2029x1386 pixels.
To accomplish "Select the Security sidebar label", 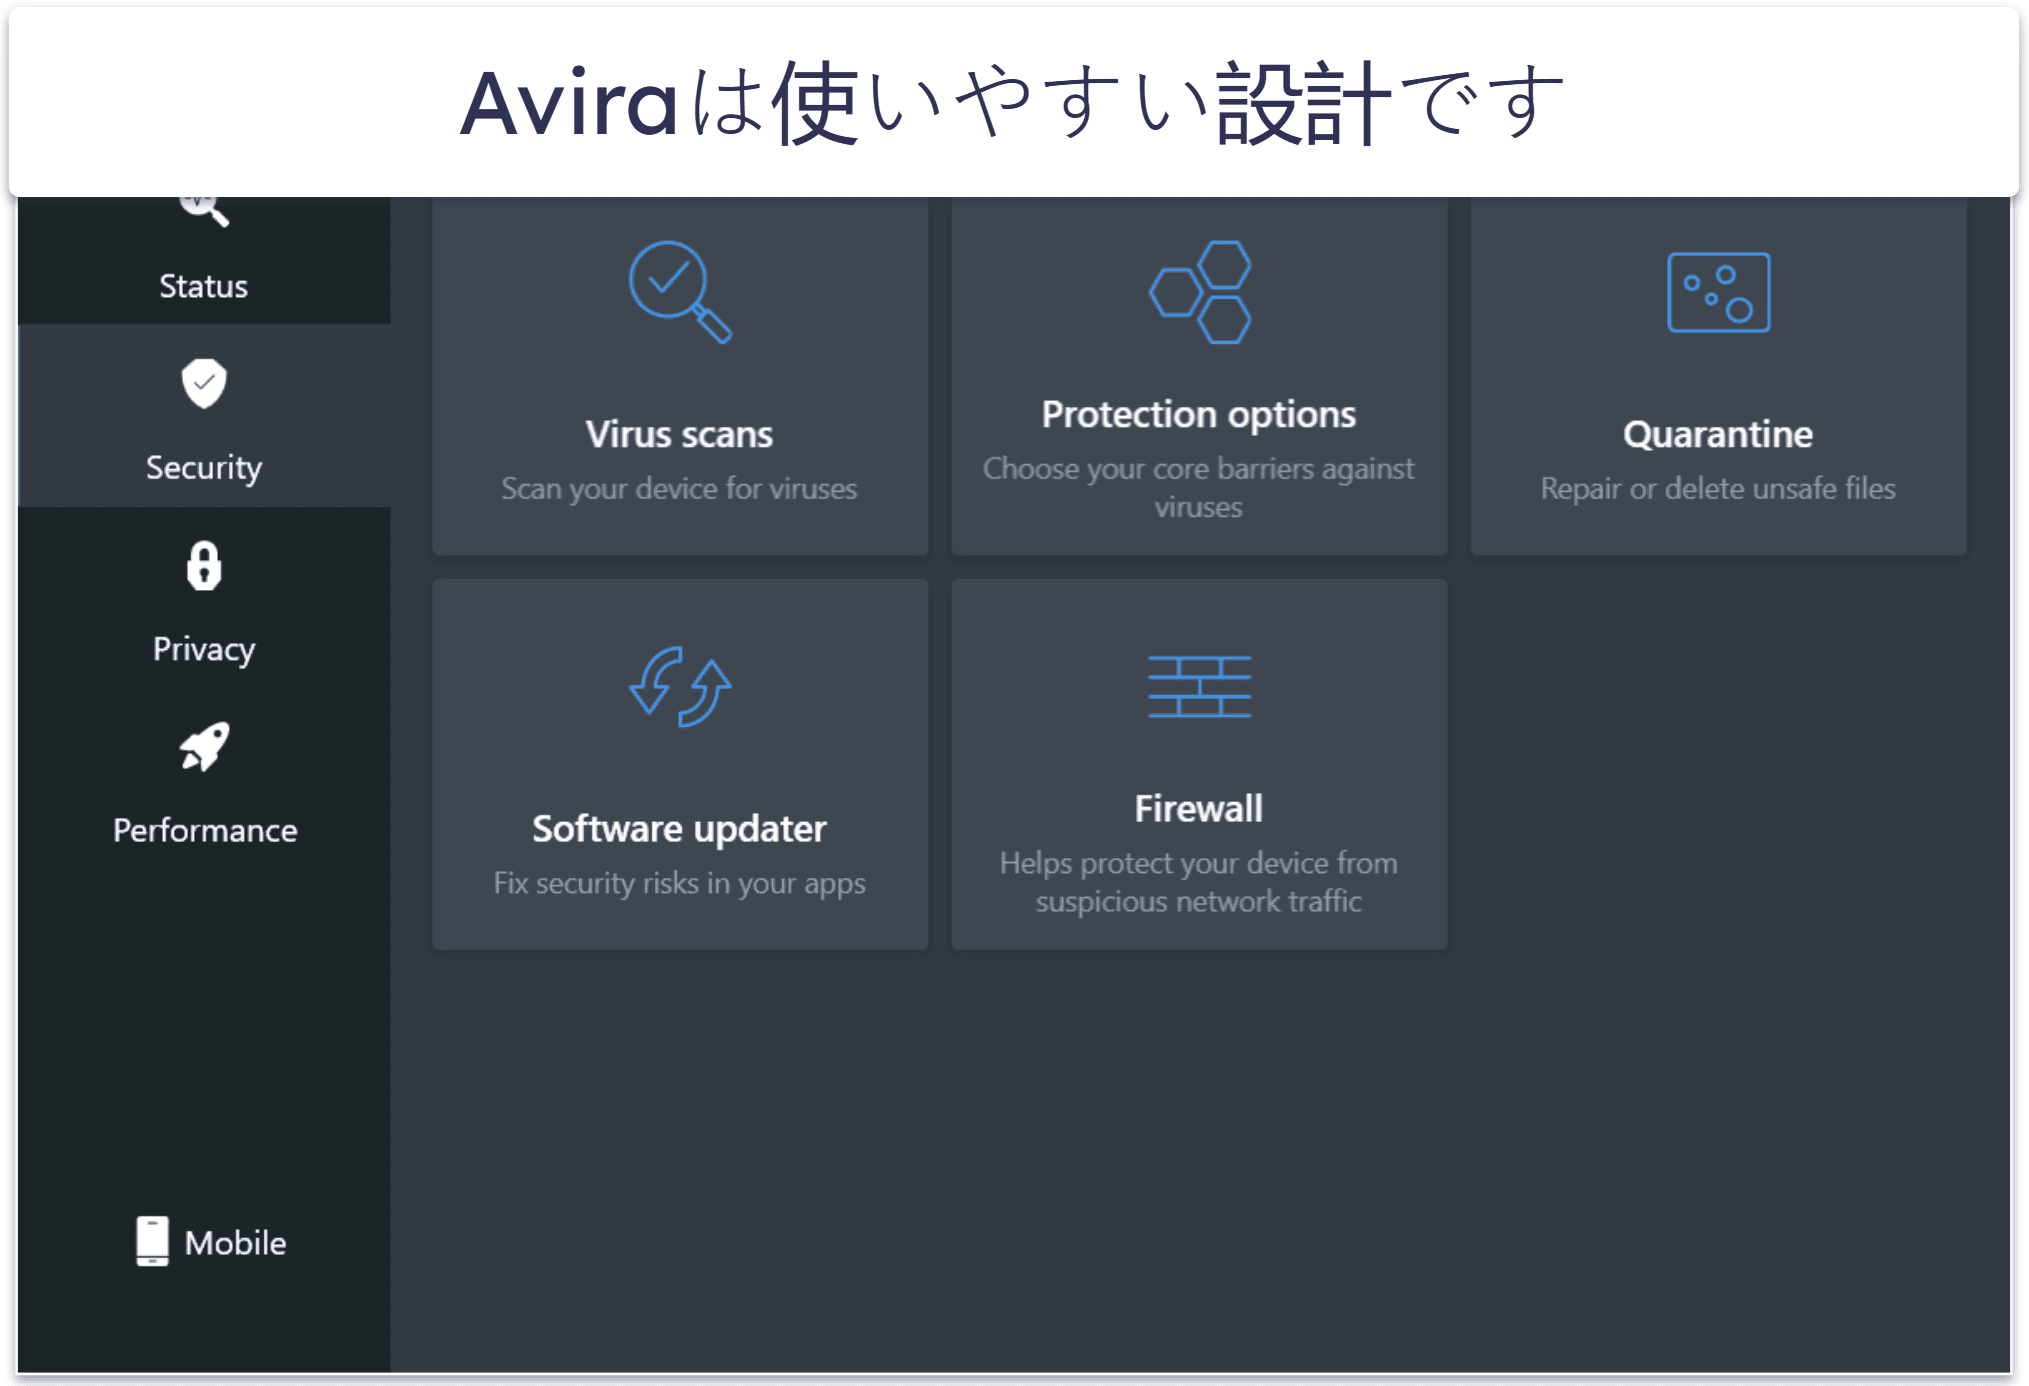I will pyautogui.click(x=204, y=468).
